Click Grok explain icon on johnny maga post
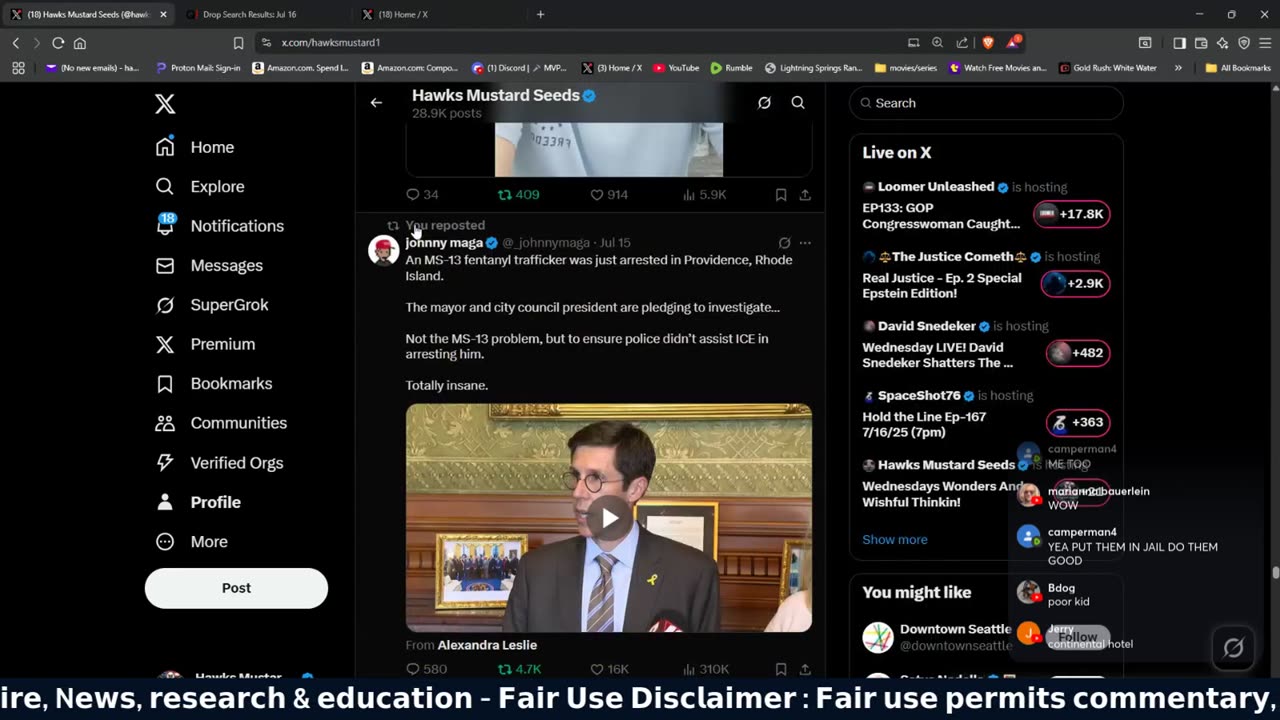 click(784, 243)
